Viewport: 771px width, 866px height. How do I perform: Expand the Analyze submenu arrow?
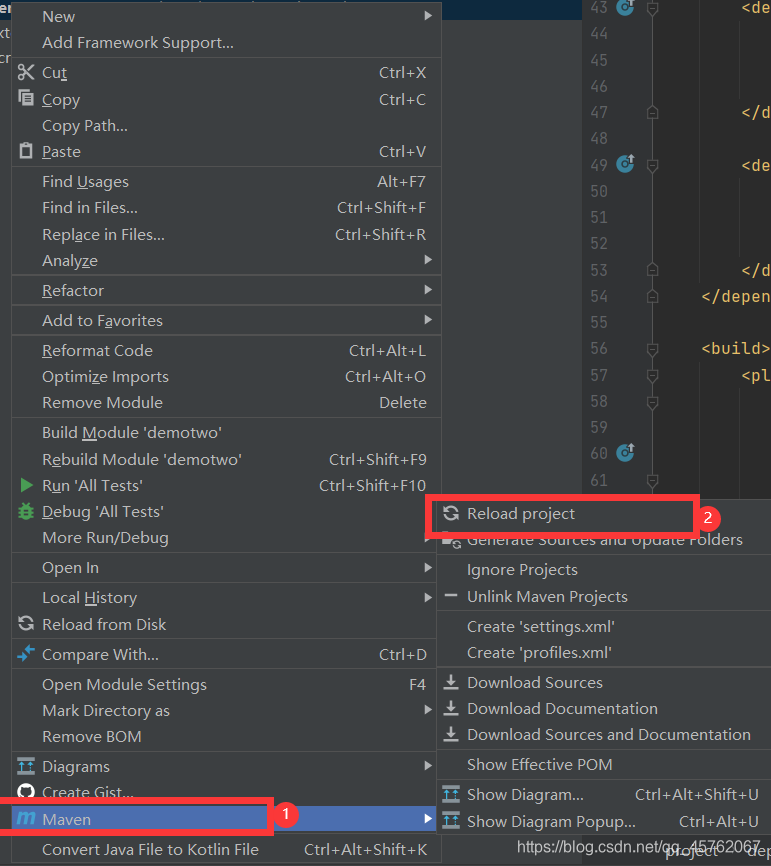click(428, 260)
